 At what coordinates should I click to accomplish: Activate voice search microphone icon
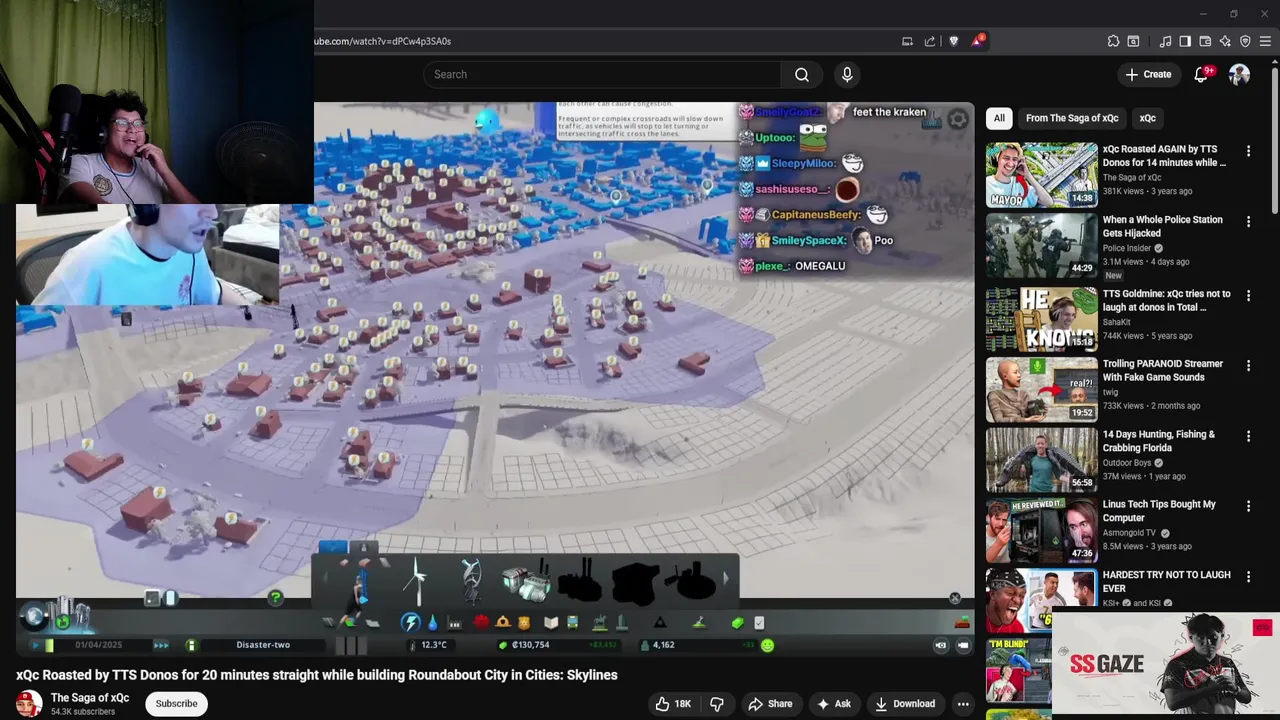point(847,74)
